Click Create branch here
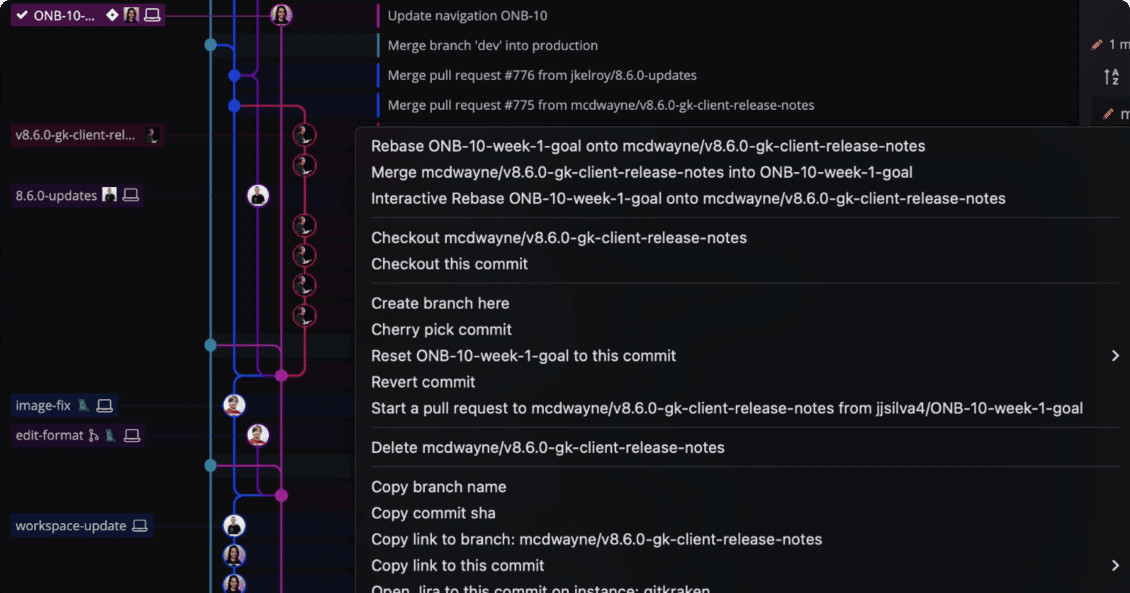The image size is (1130, 593). point(440,303)
